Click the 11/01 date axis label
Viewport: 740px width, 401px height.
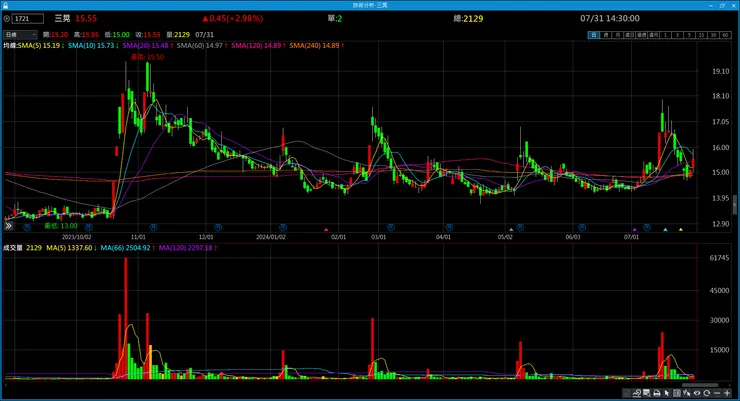138,237
